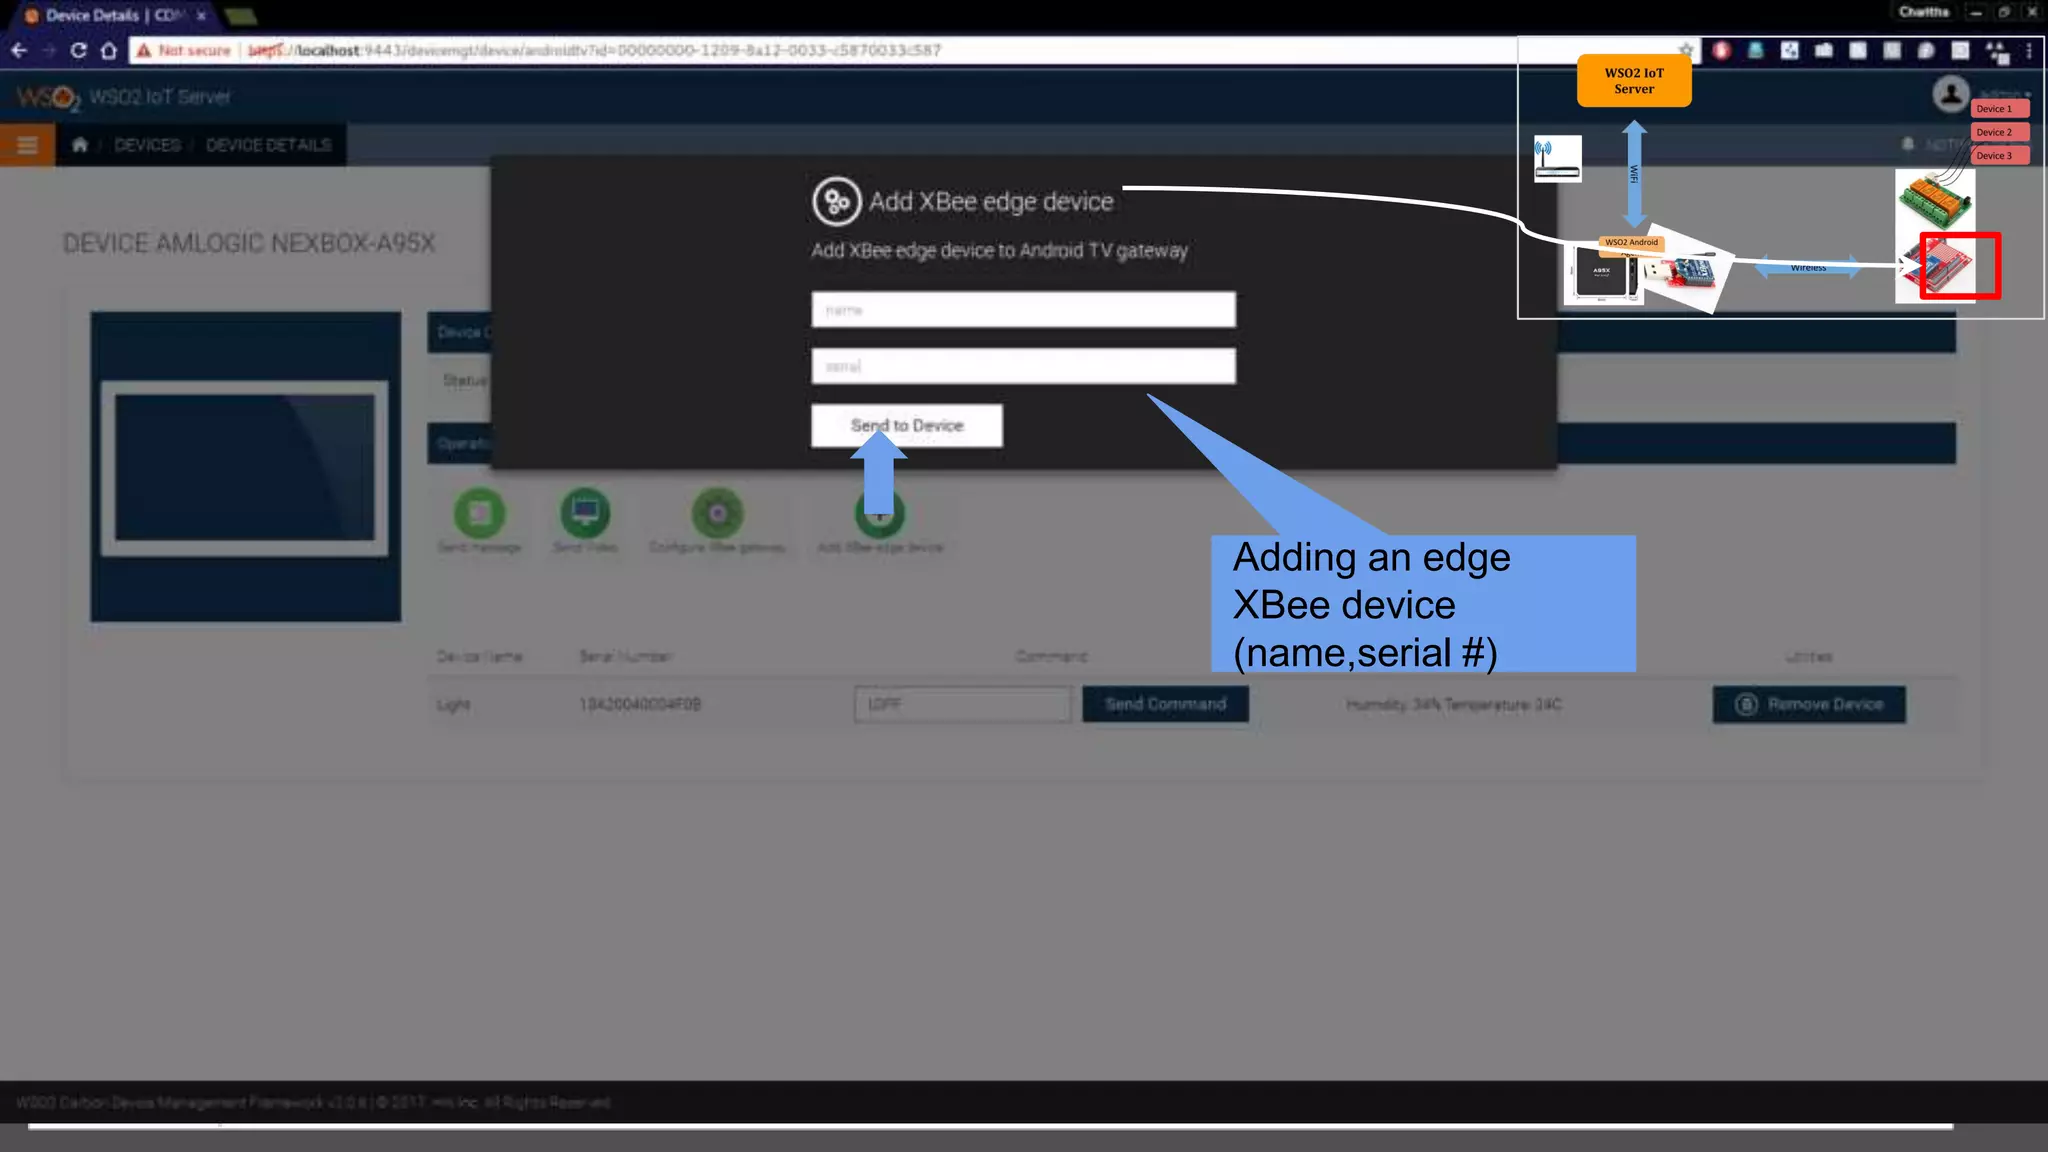Open the user avatar account icon
2048x1152 pixels.
(x=1950, y=94)
